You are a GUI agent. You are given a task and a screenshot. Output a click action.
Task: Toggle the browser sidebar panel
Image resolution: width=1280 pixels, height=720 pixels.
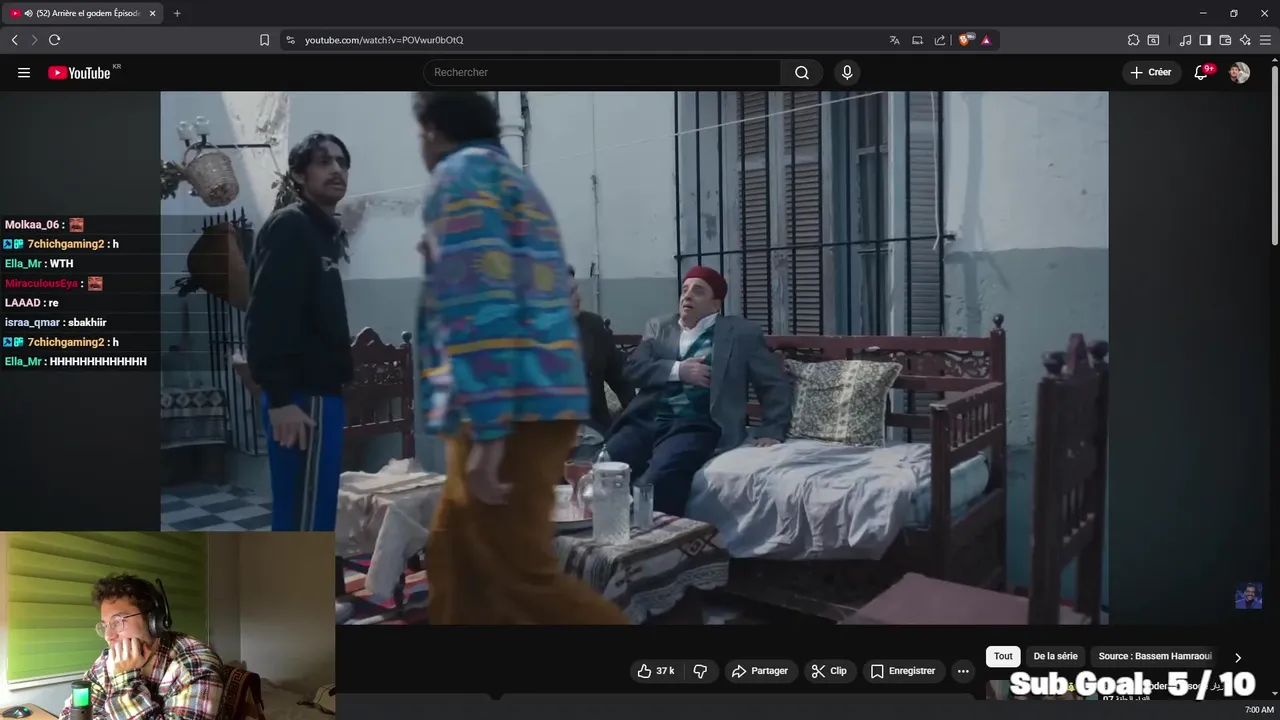[1205, 40]
